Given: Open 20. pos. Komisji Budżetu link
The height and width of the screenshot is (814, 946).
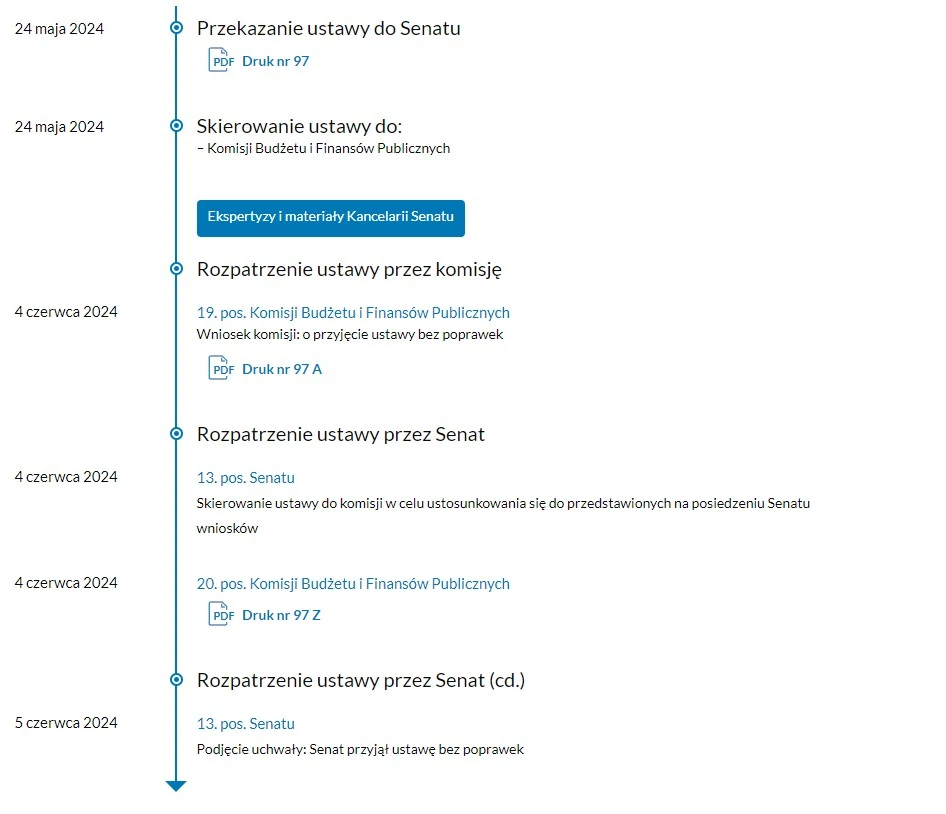Looking at the screenshot, I should coord(353,584).
